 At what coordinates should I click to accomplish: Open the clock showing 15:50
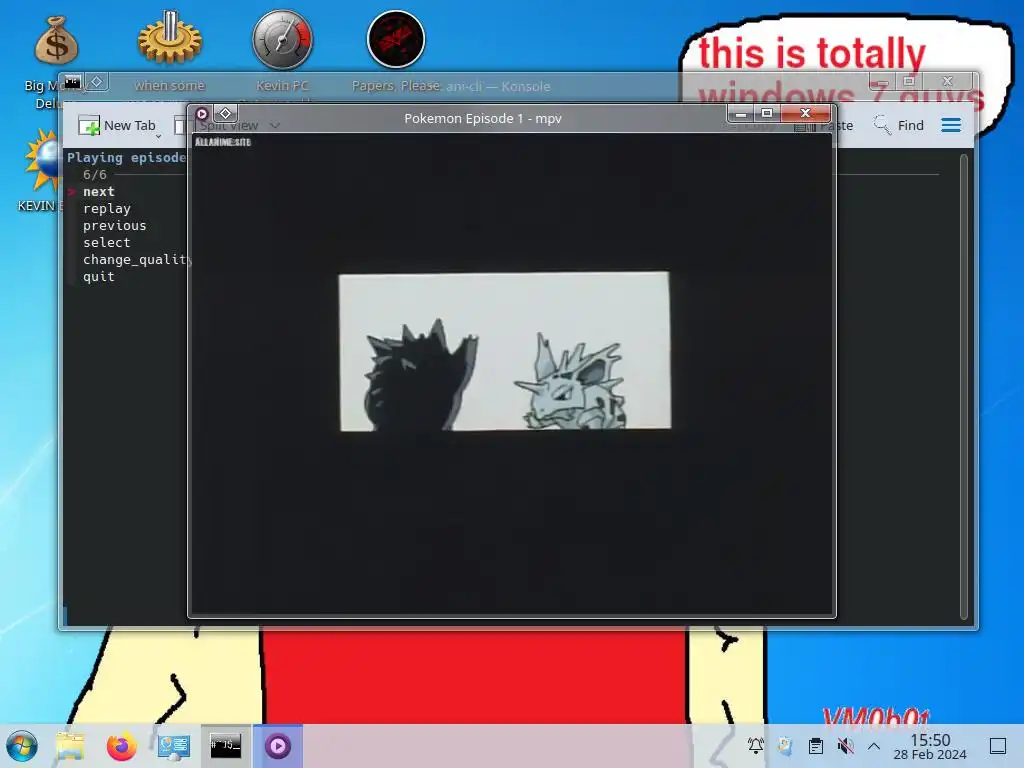930,746
